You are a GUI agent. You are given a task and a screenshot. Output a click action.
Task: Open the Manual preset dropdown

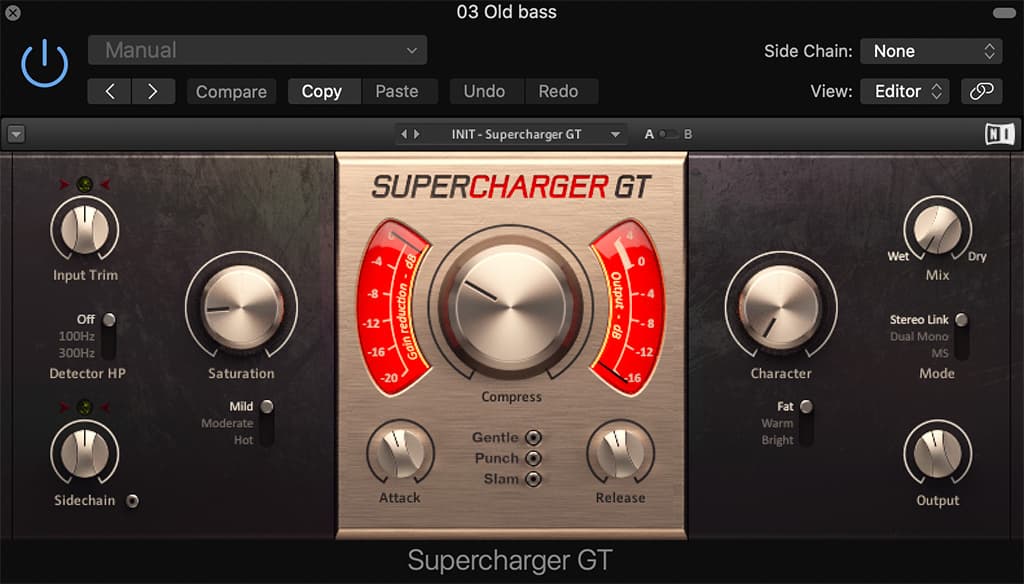coord(257,50)
